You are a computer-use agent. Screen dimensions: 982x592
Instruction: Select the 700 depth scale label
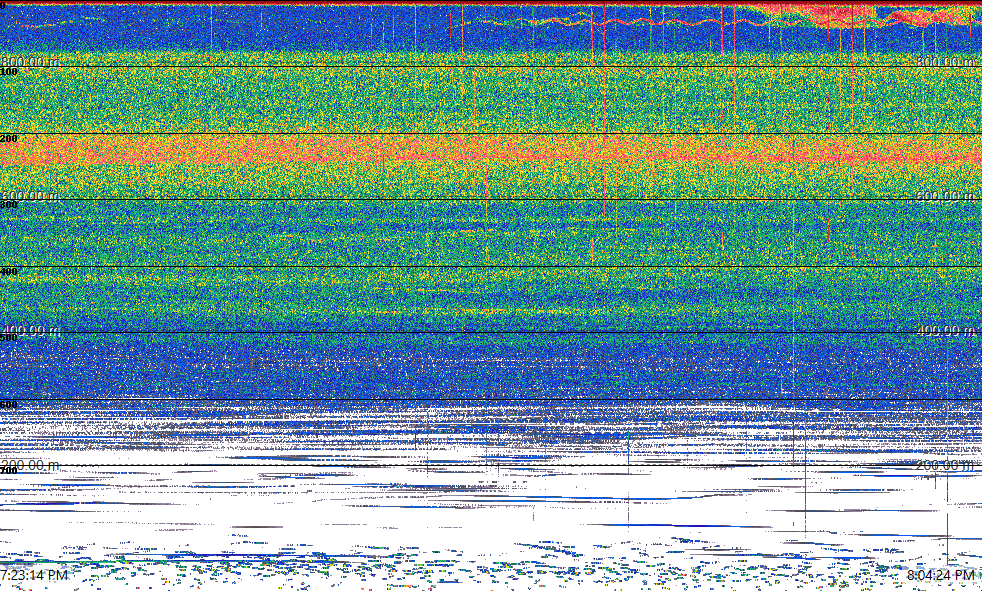pyautogui.click(x=9, y=470)
